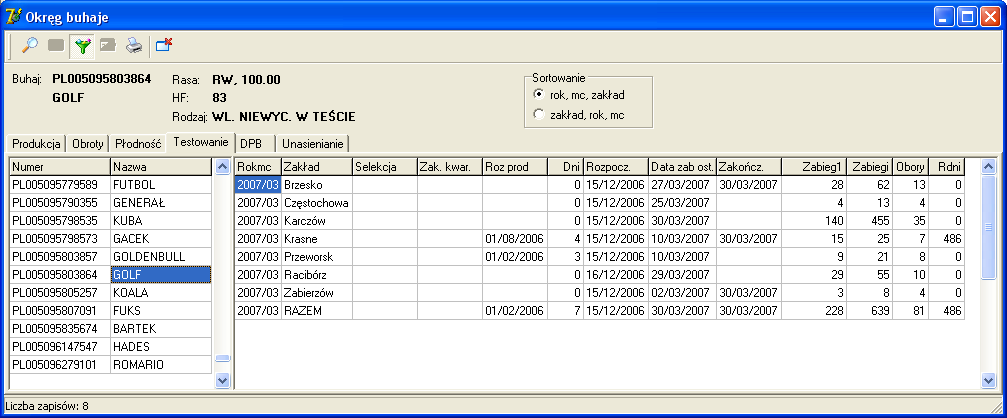1007x418 pixels.
Task: Click data table scrollbar up arrow
Action: (x=989, y=167)
